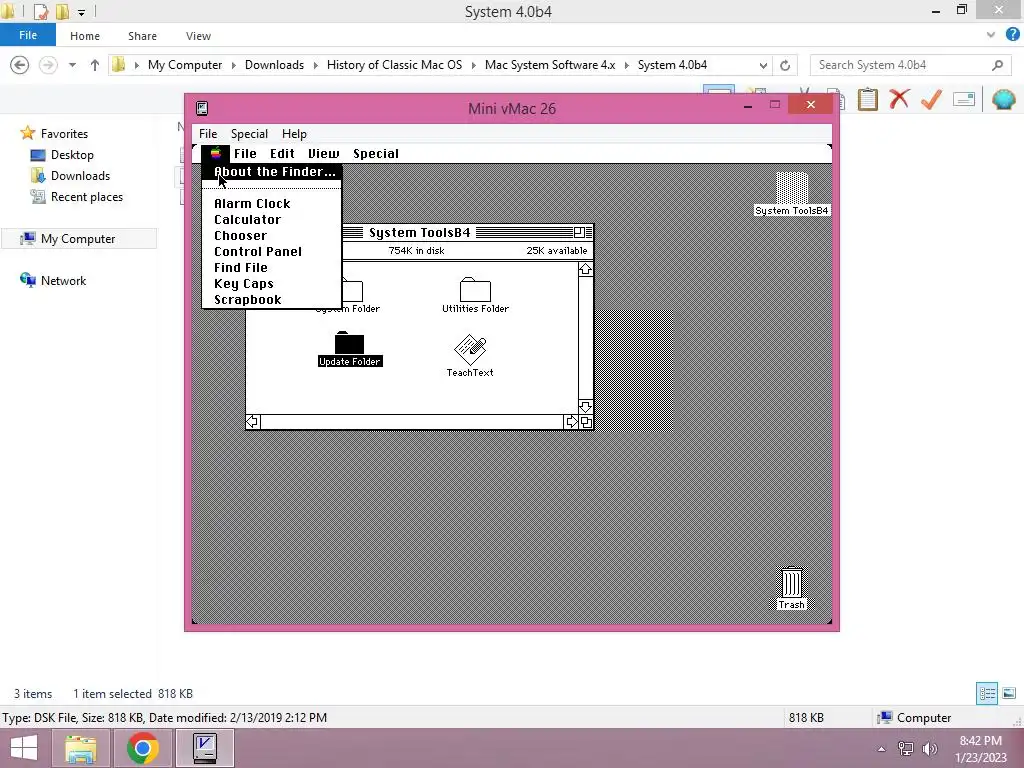Choose Find File from Apple menu
Image resolution: width=1024 pixels, height=768 pixels.
[272, 268]
